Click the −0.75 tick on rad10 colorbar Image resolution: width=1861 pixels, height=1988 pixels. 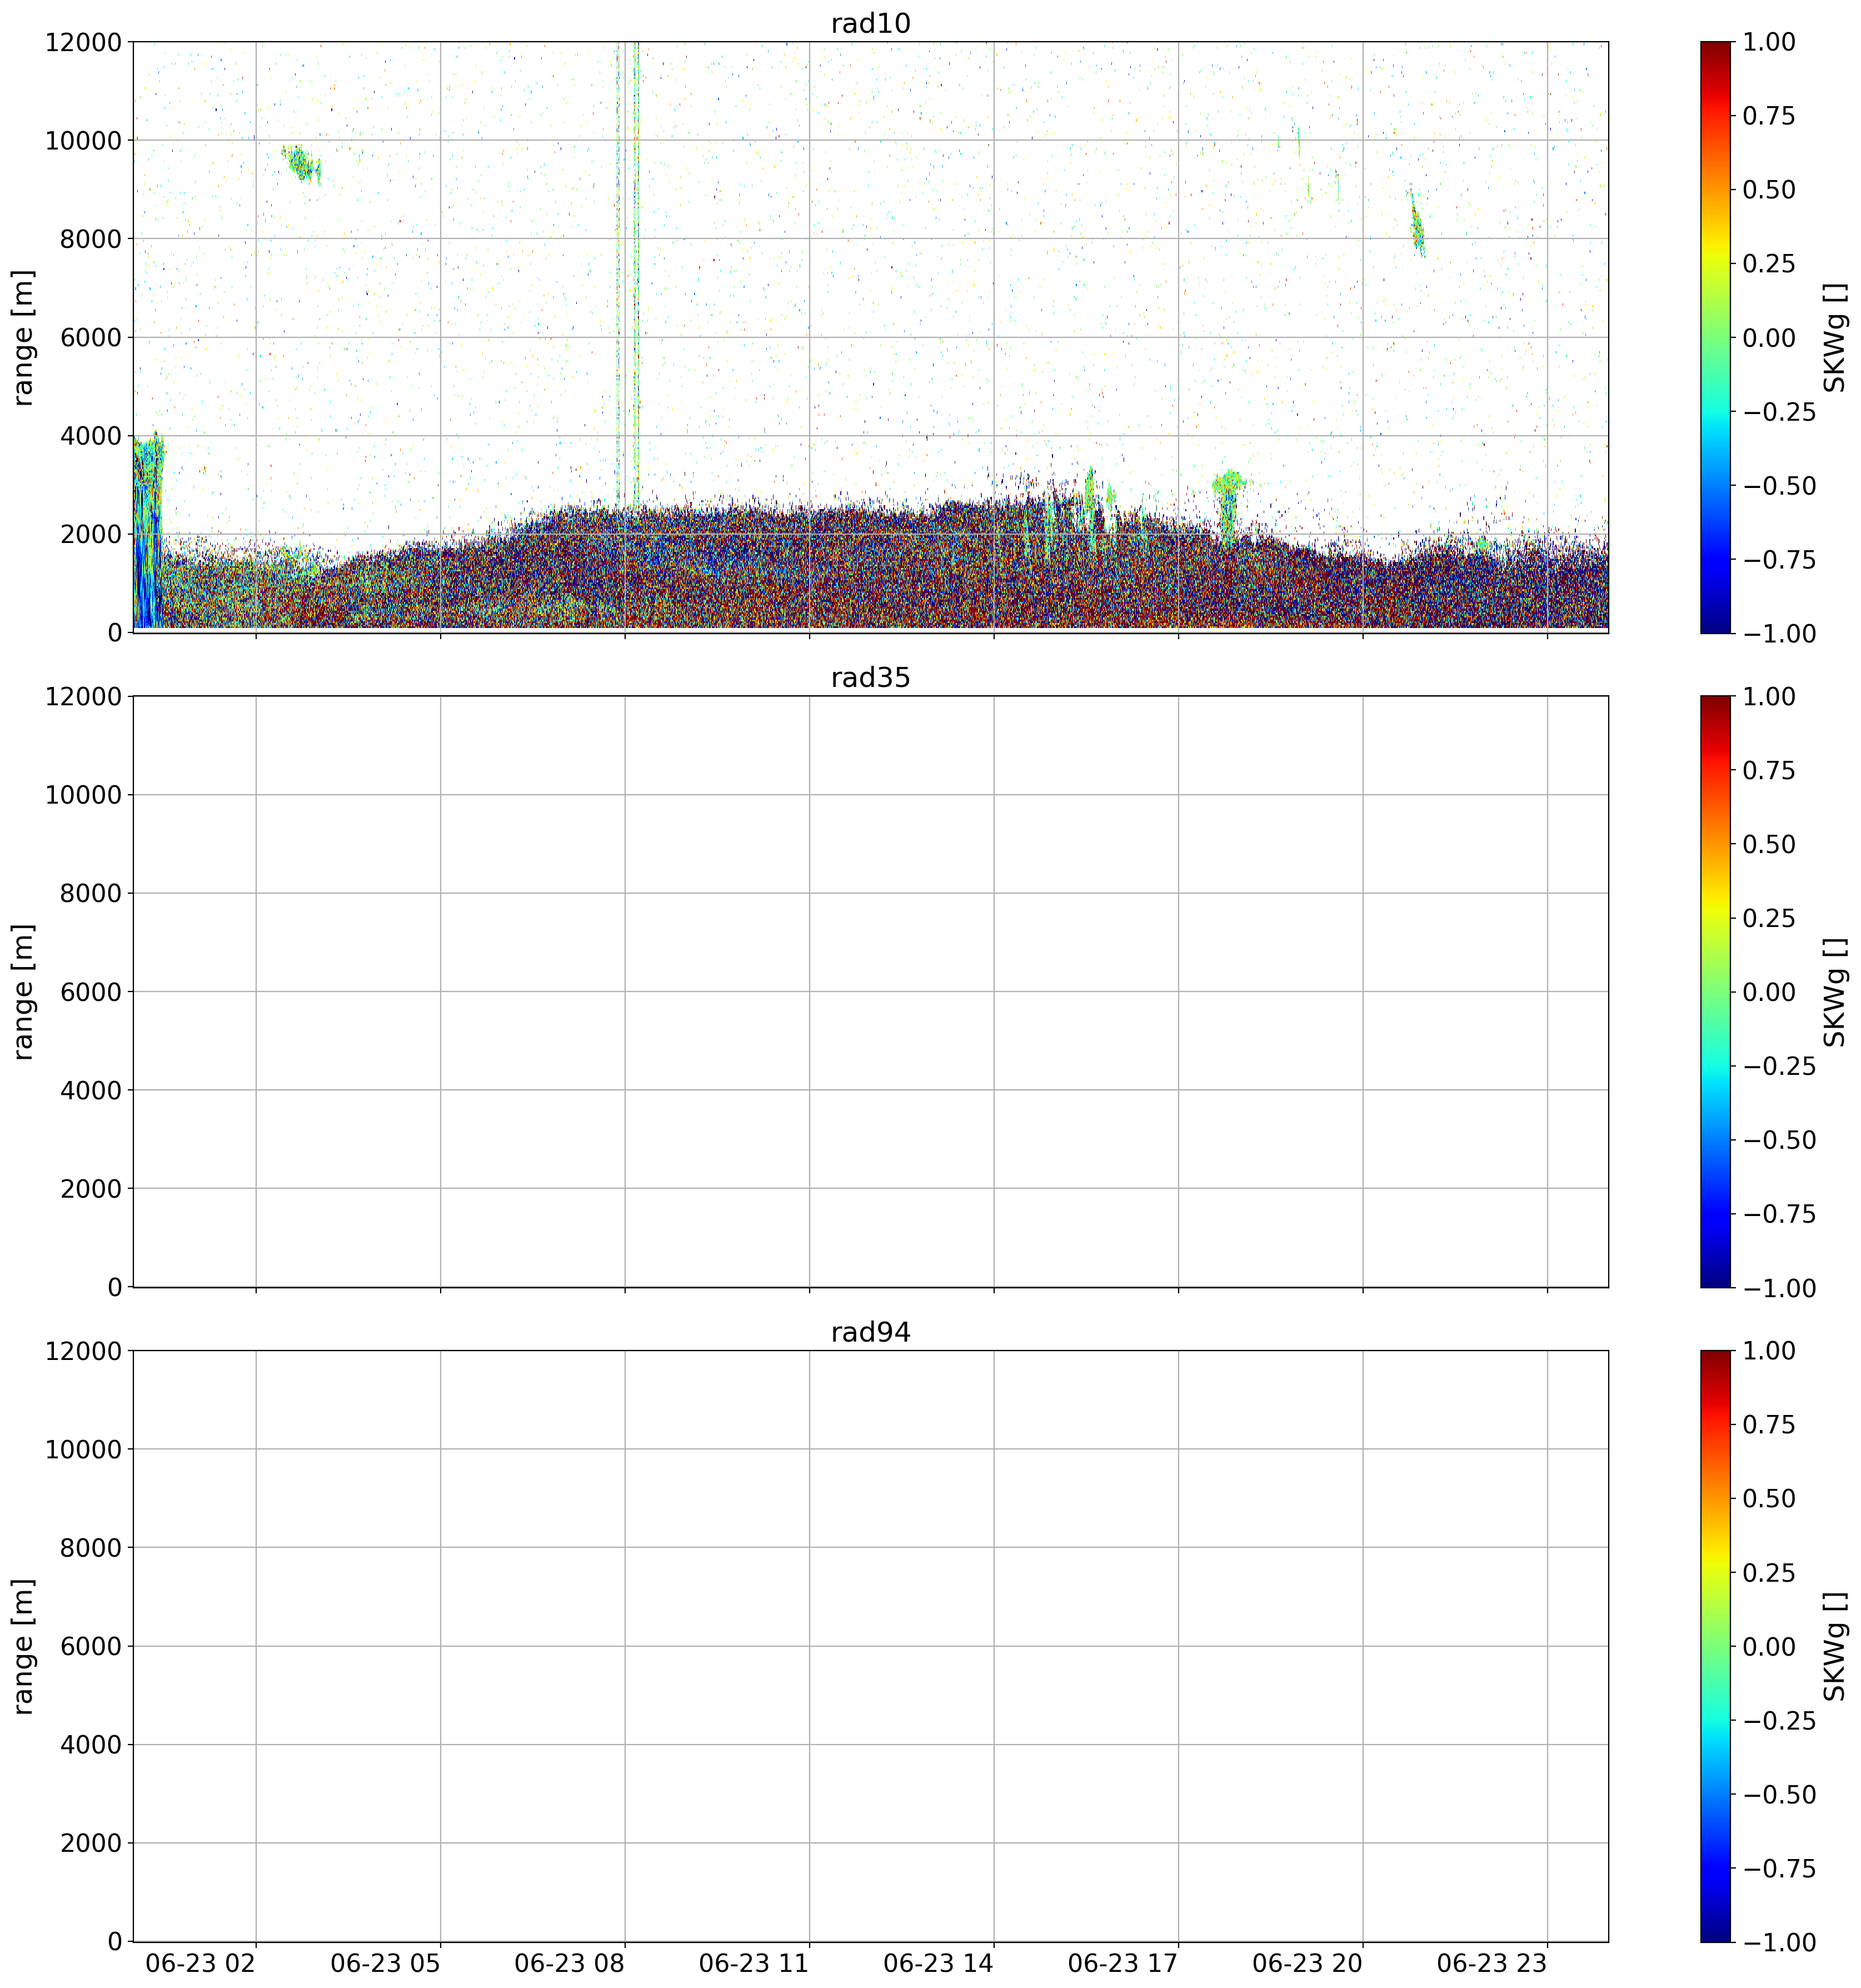[1779, 560]
